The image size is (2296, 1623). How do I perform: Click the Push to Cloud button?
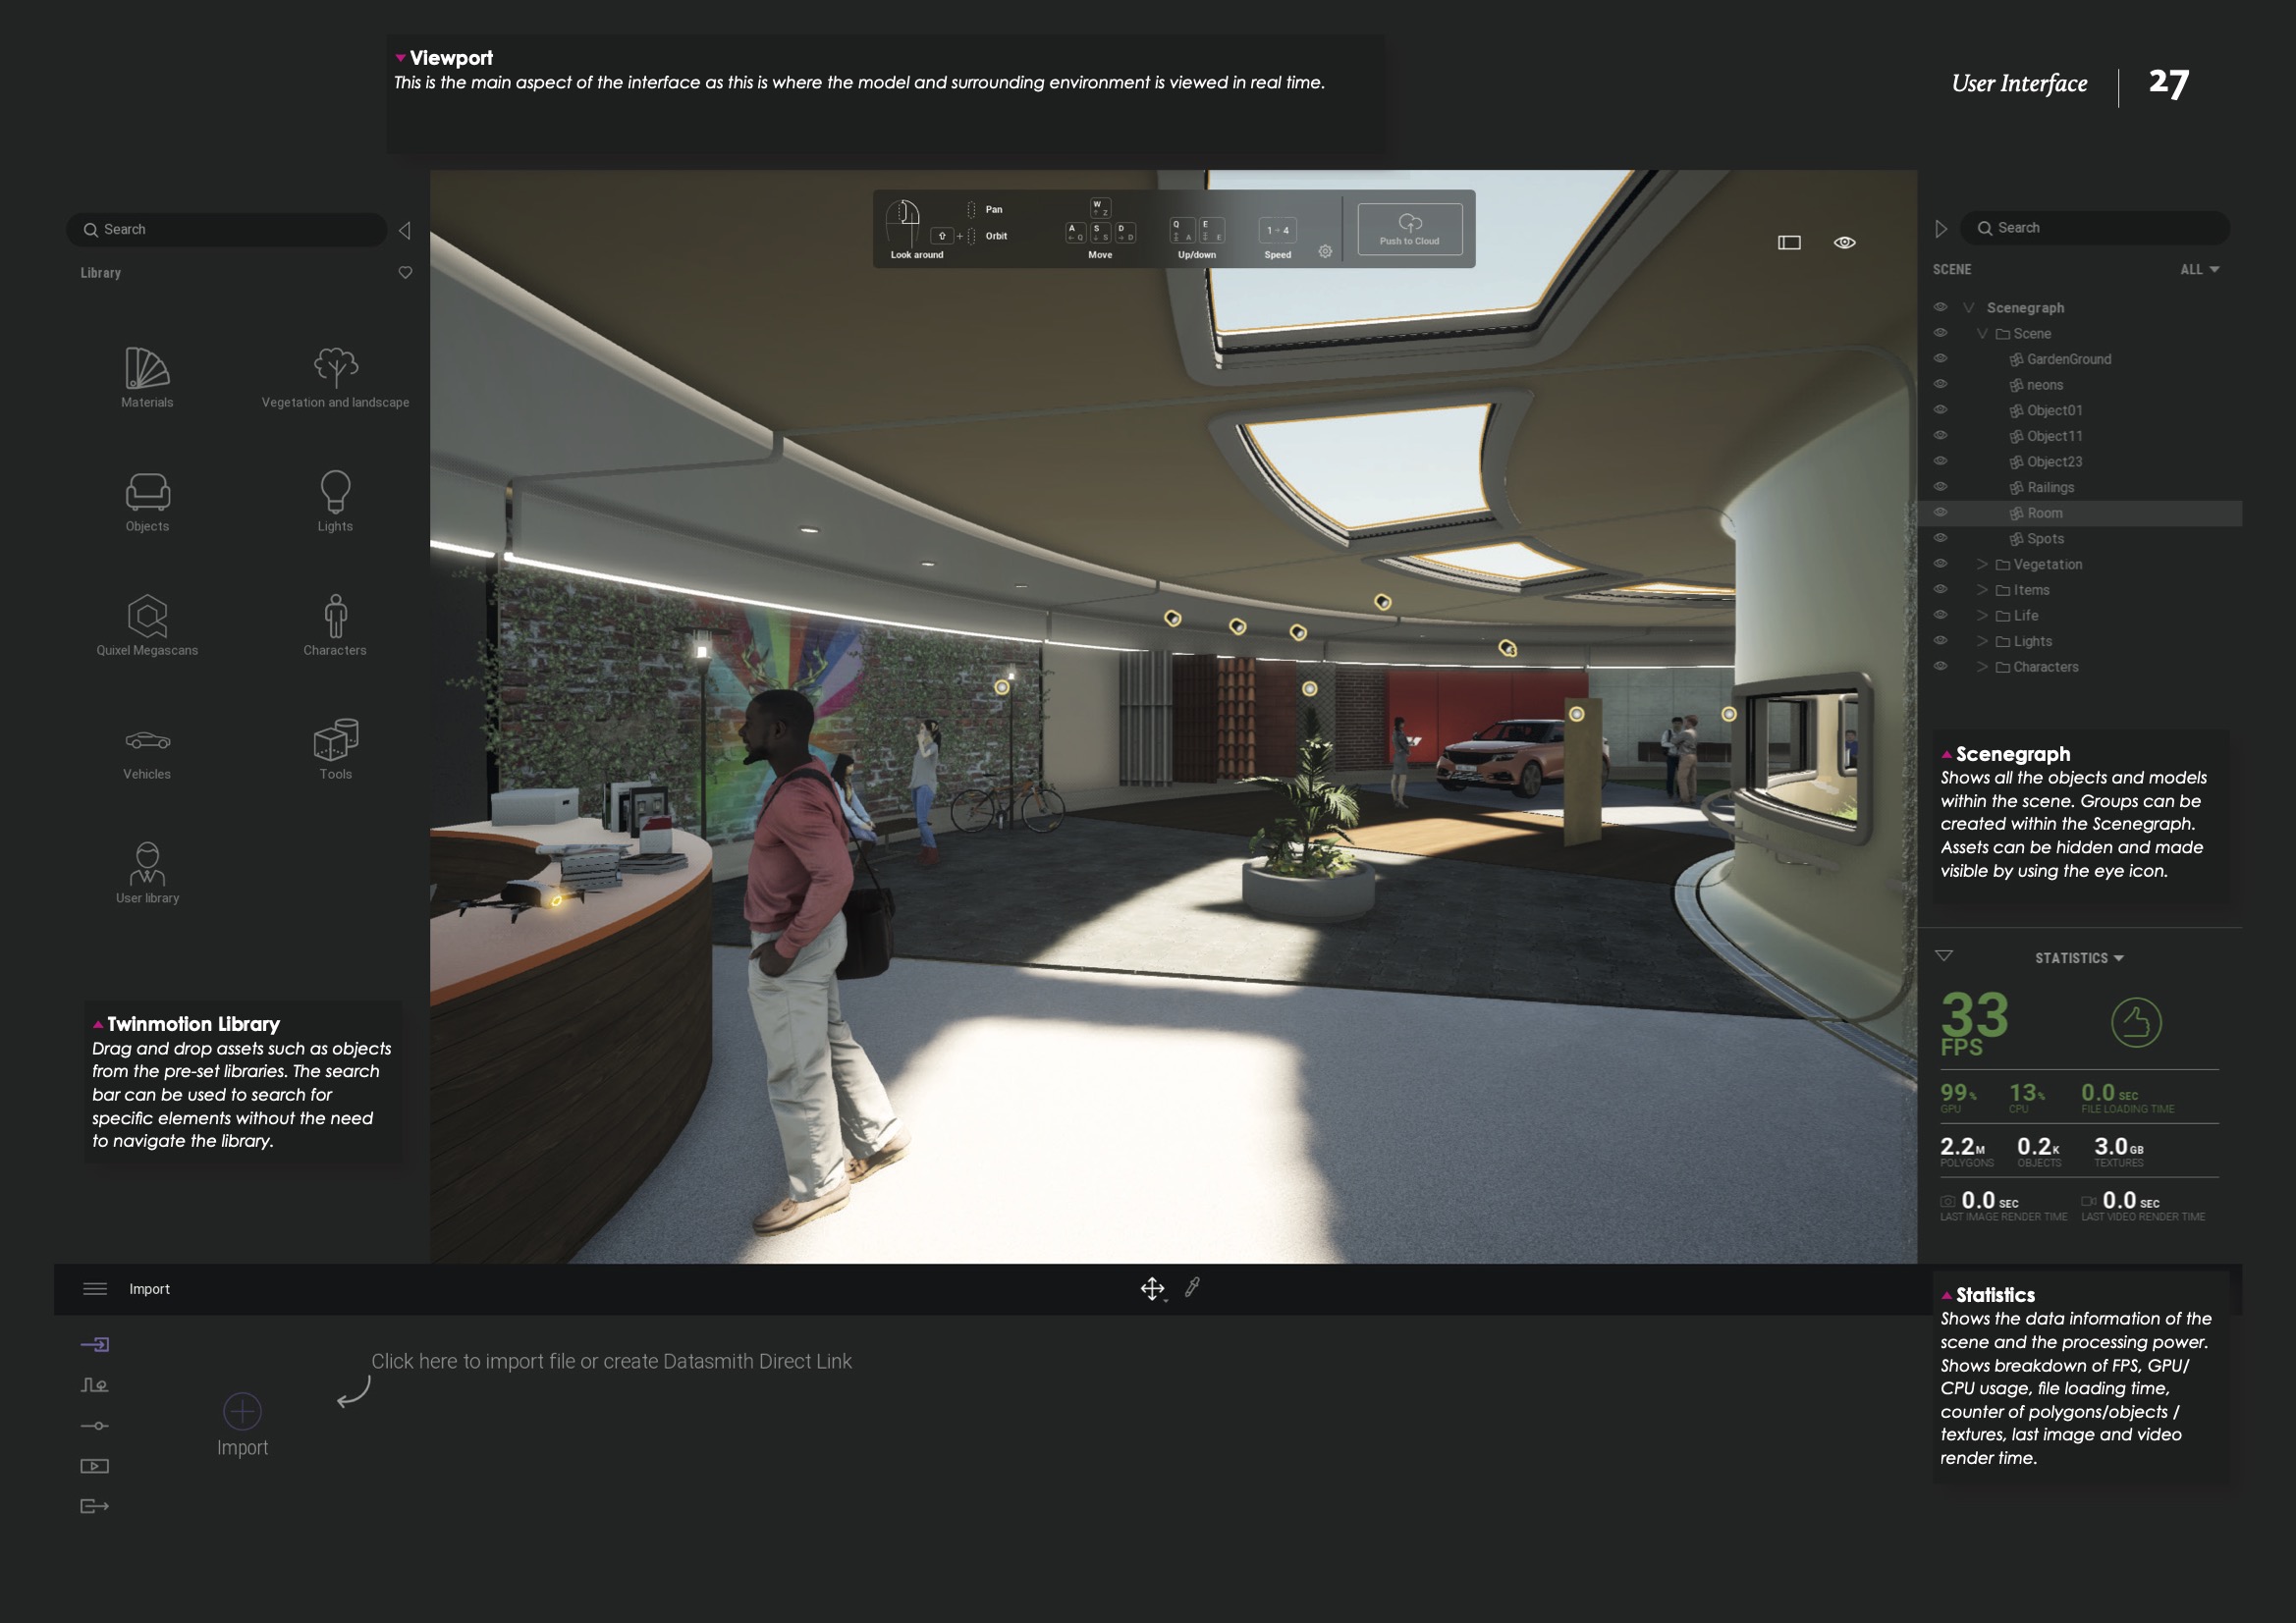pos(1409,230)
